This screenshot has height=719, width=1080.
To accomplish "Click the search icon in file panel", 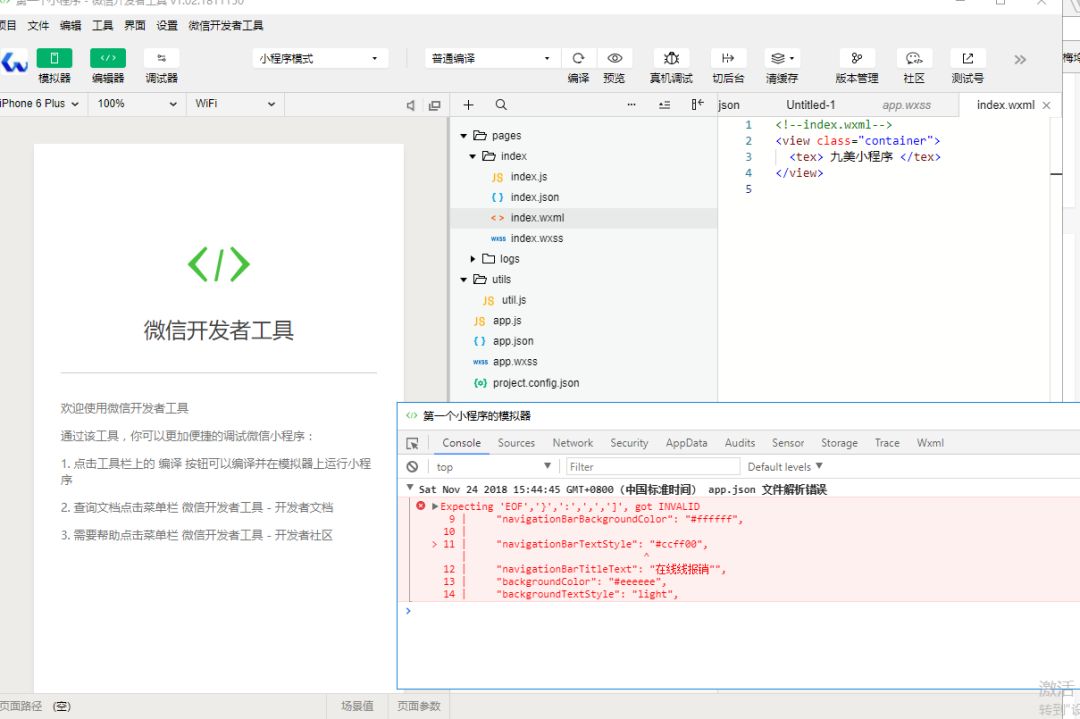I will pos(501,105).
